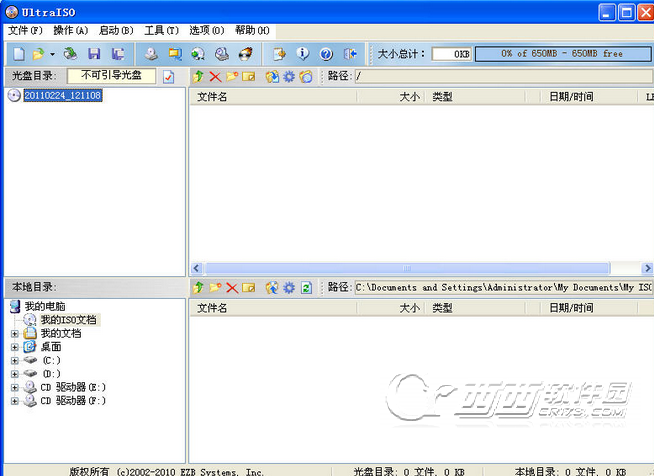
Task: Click rename folder icon in disc directory toolbar
Action: pyautogui.click(x=249, y=77)
